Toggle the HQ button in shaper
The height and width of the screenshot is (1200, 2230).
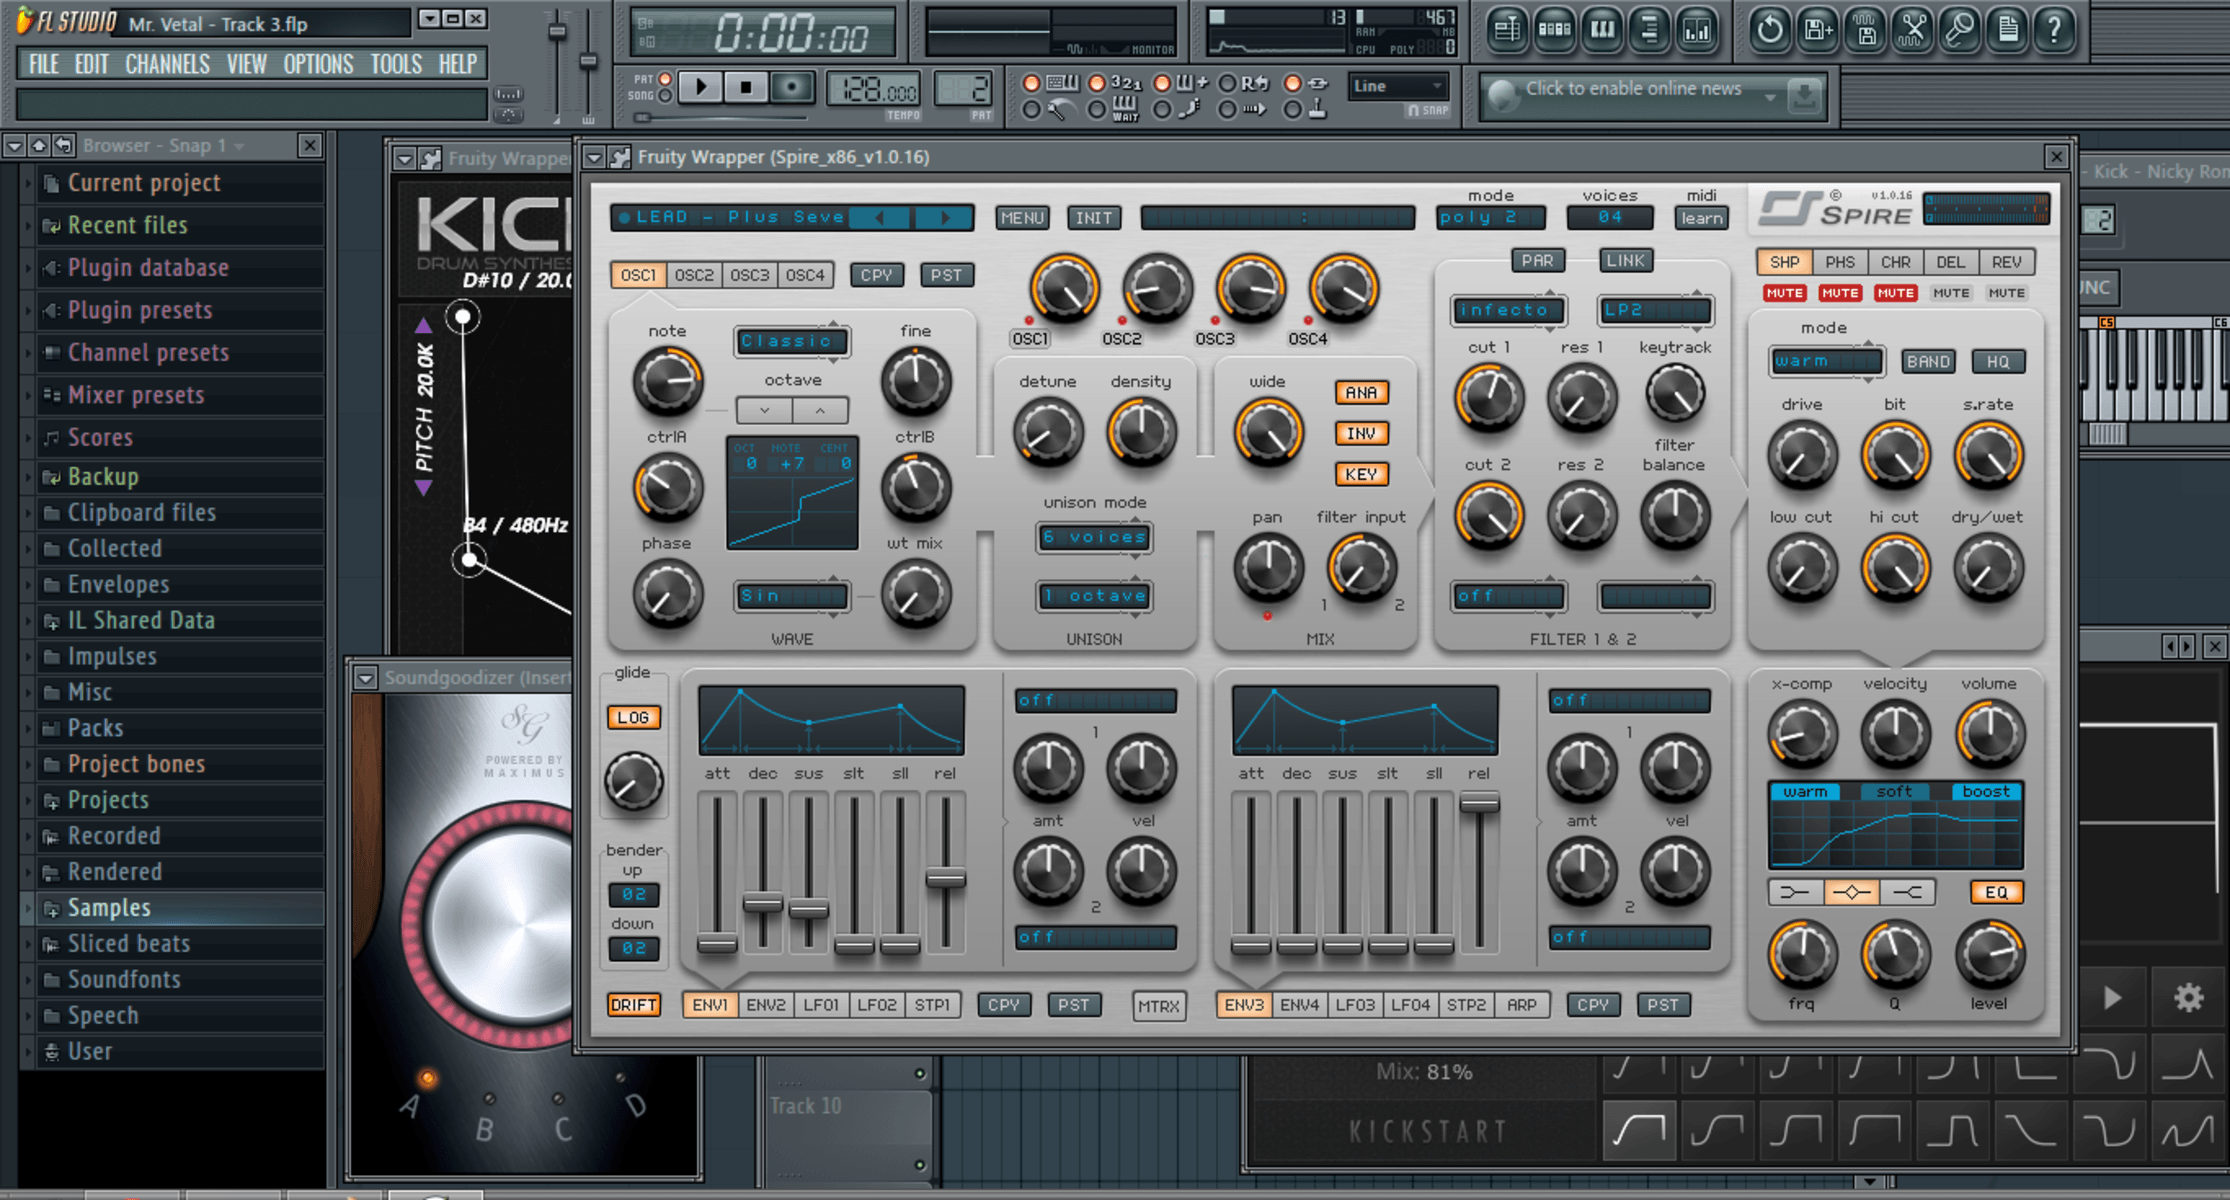pyautogui.click(x=1998, y=362)
